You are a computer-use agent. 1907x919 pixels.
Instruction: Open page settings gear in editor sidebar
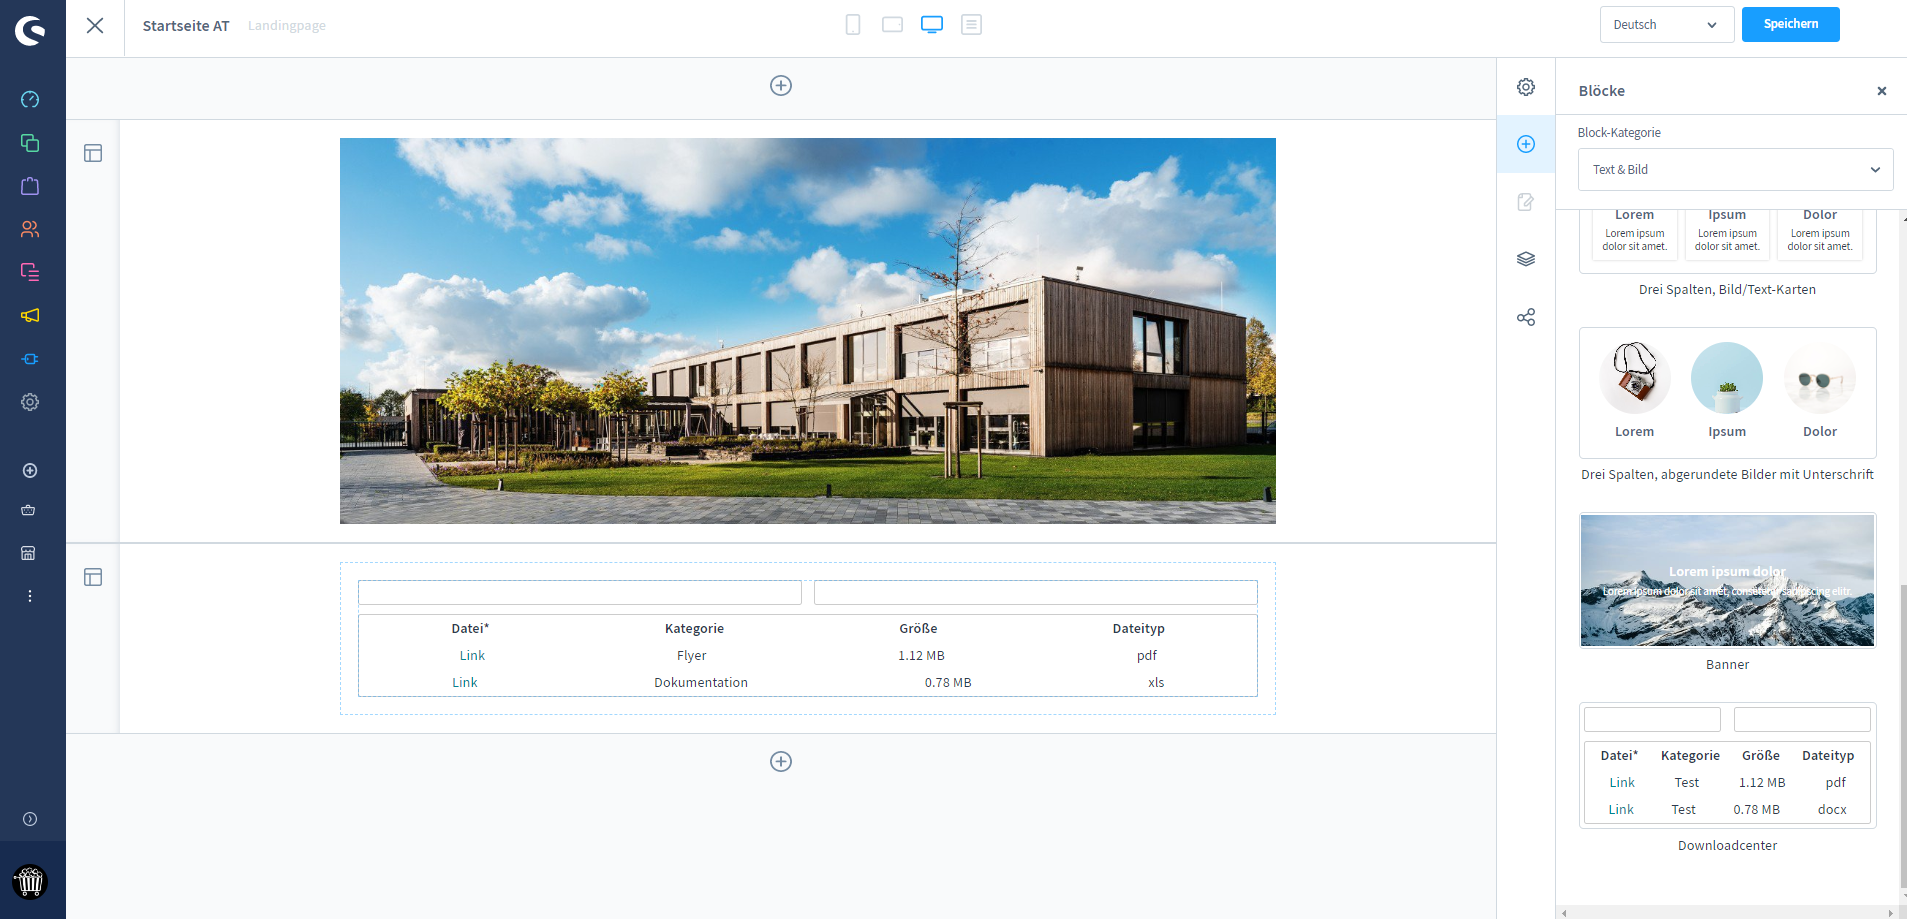point(1526,87)
